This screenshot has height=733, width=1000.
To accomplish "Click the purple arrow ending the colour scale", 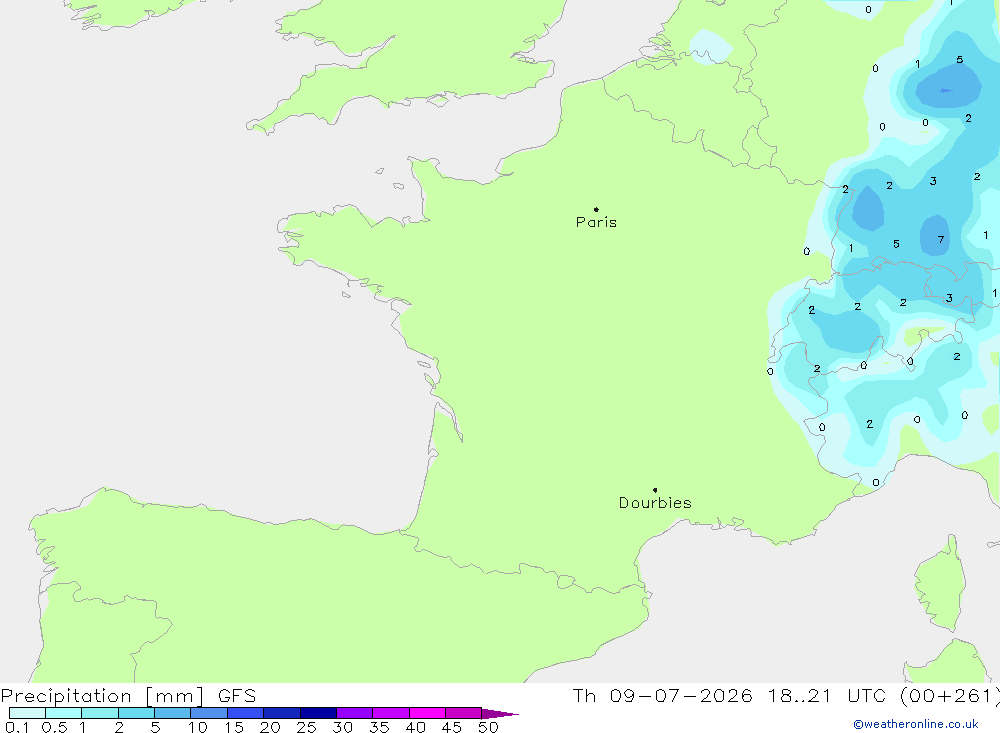I will (x=499, y=713).
